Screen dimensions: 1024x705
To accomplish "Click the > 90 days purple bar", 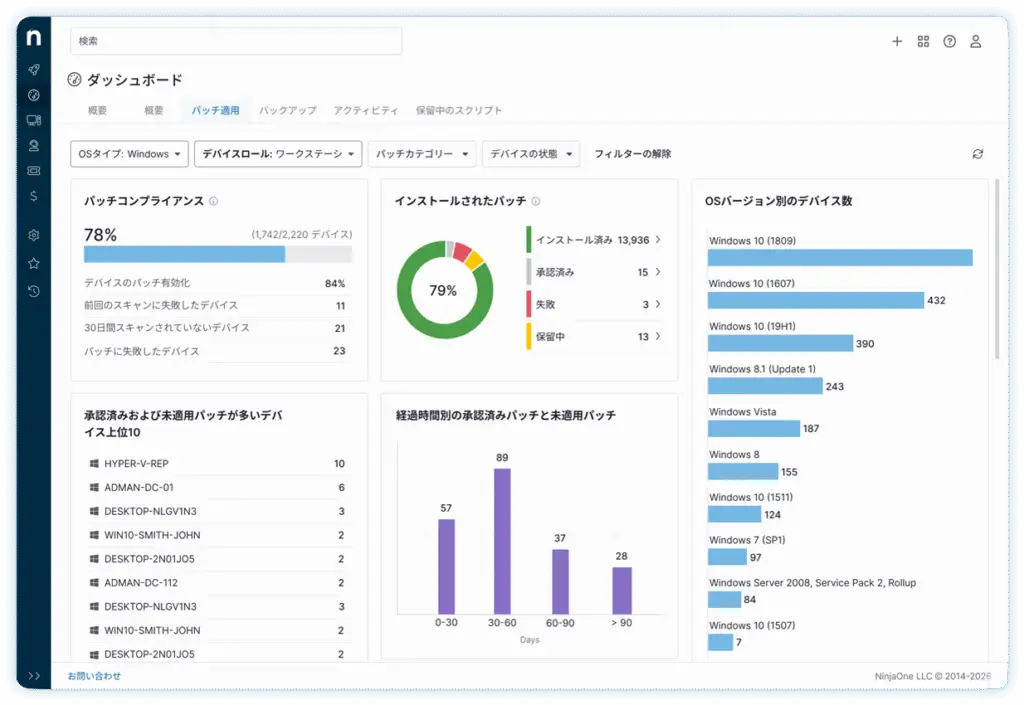I will pos(622,591).
